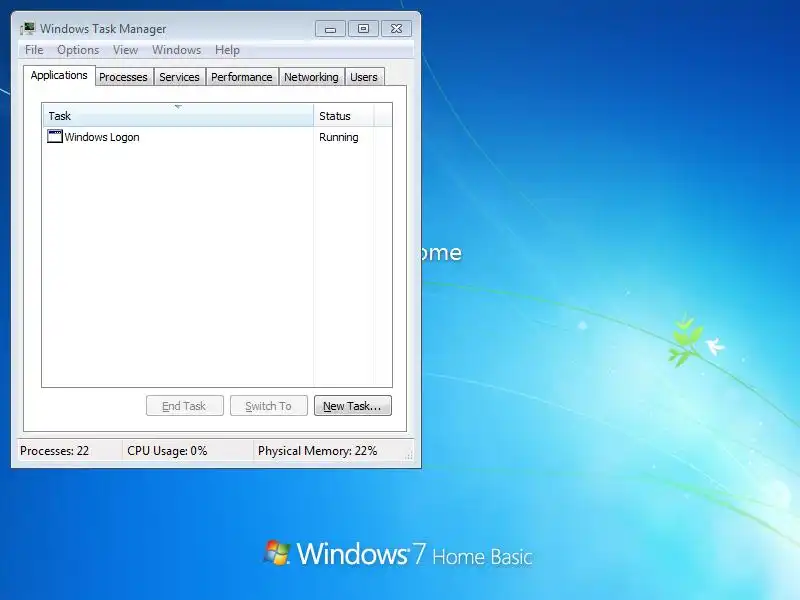This screenshot has width=800, height=600.
Task: Minimize the Task Manager window
Action: coord(330,29)
